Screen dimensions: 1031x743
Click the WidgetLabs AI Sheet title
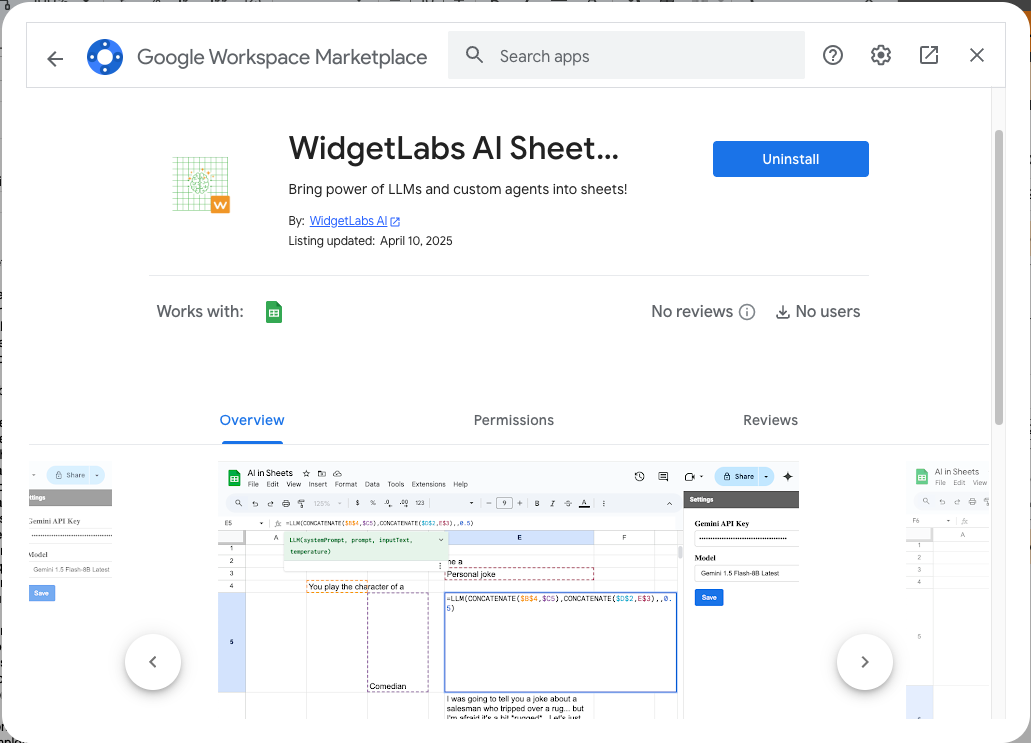[x=454, y=149]
